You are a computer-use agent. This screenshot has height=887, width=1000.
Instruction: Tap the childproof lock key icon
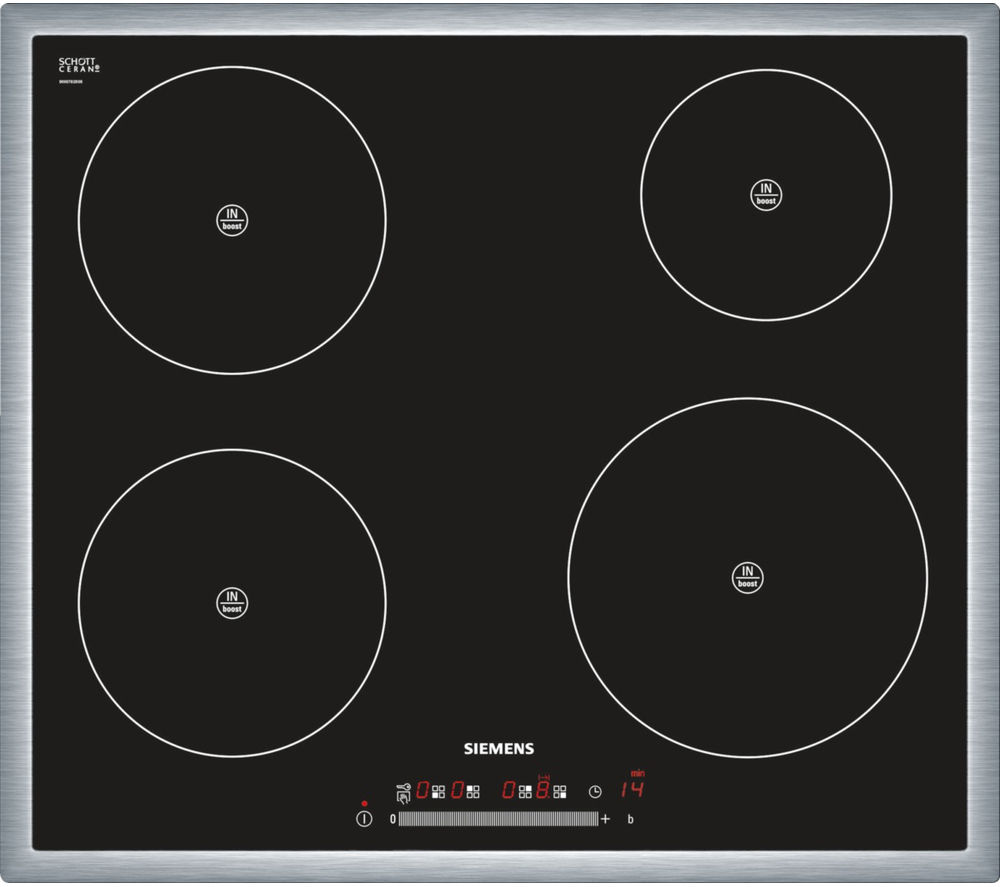pos(404,794)
